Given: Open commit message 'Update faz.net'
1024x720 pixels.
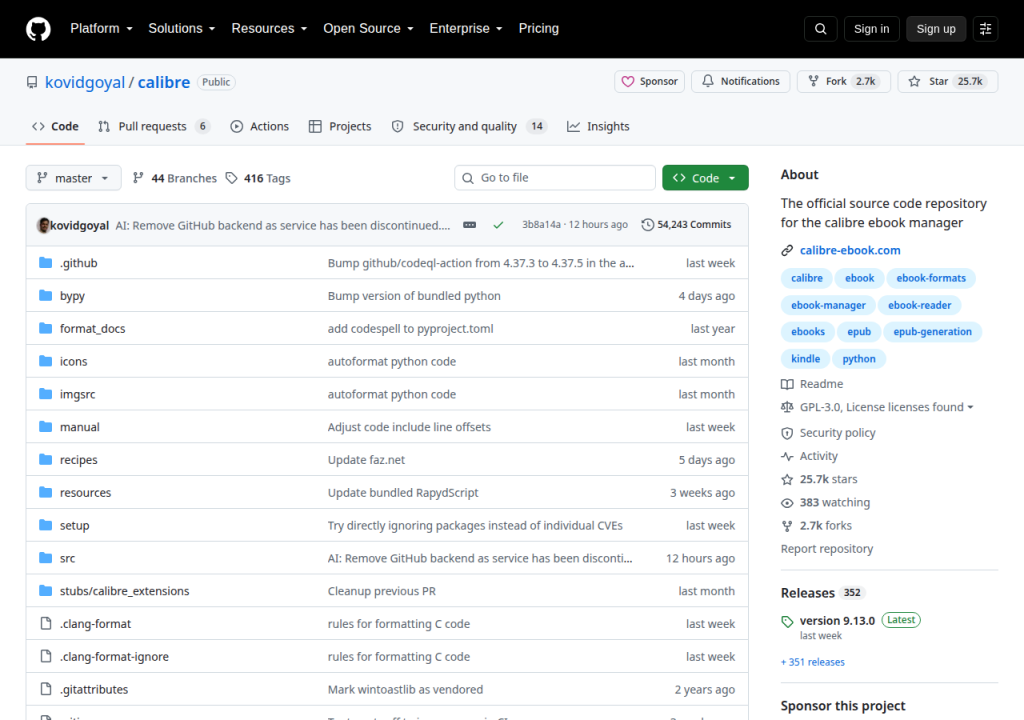Looking at the screenshot, I should click(x=366, y=460).
